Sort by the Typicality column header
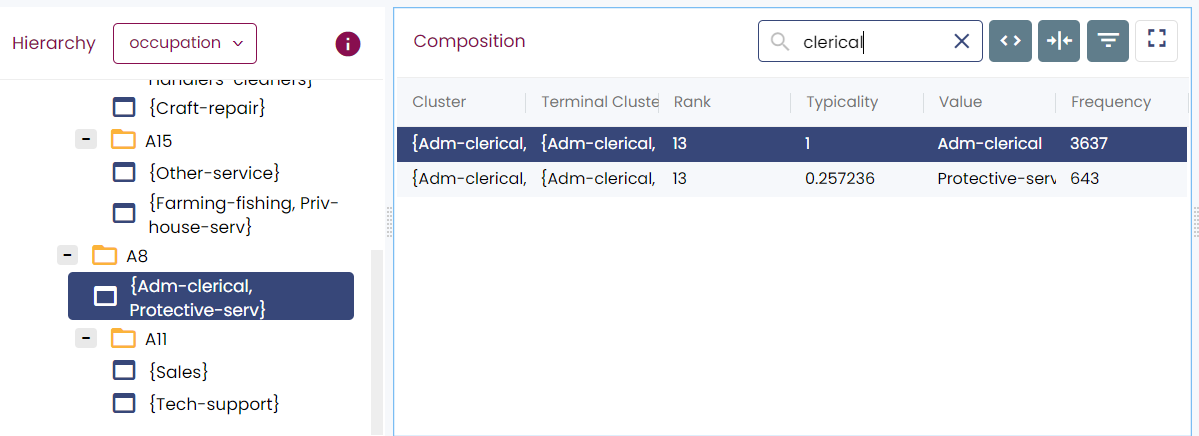The image size is (1199, 436). [841, 102]
